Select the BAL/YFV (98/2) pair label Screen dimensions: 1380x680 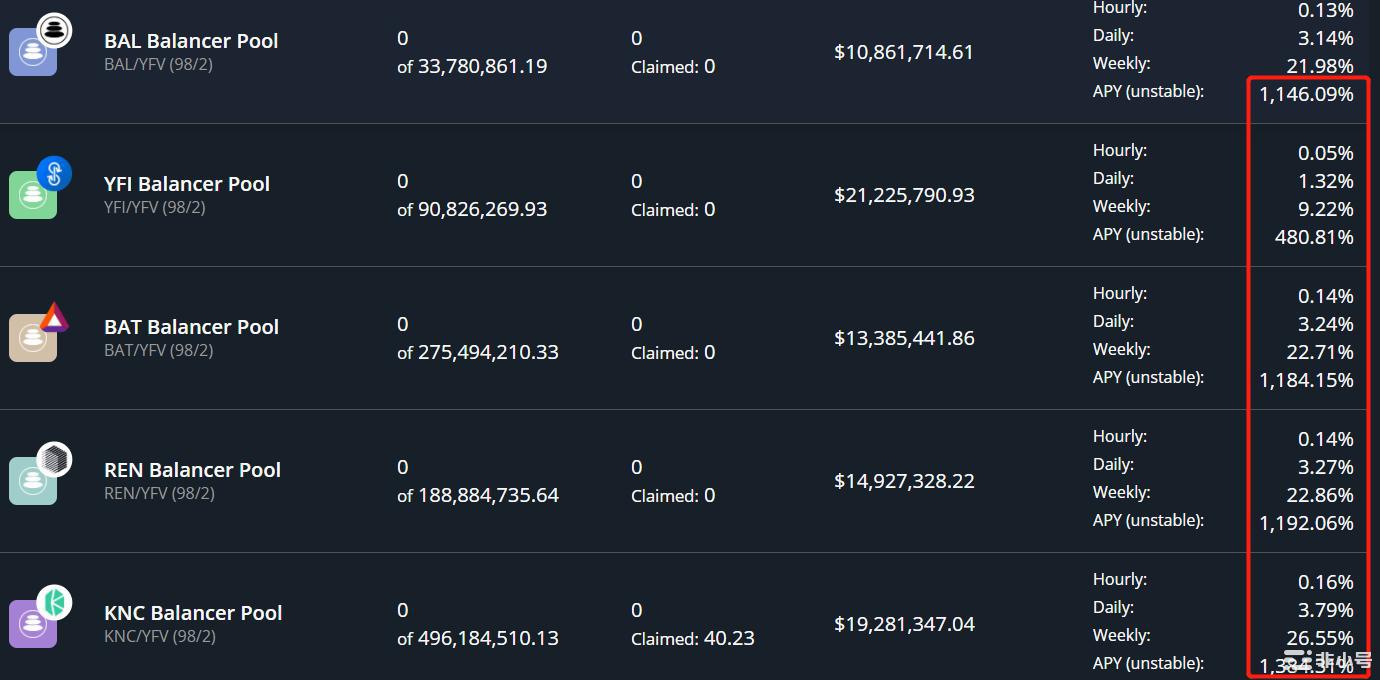[x=158, y=64]
